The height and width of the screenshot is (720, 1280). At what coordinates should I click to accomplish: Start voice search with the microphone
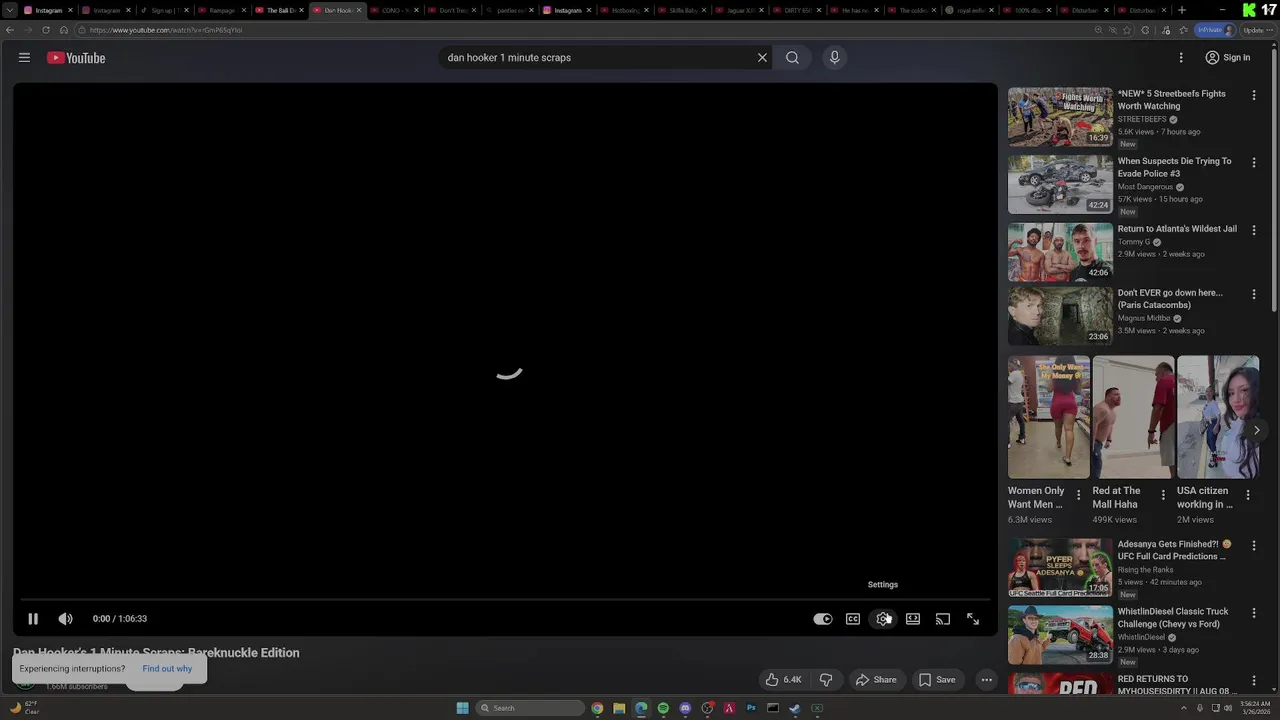pos(834,58)
